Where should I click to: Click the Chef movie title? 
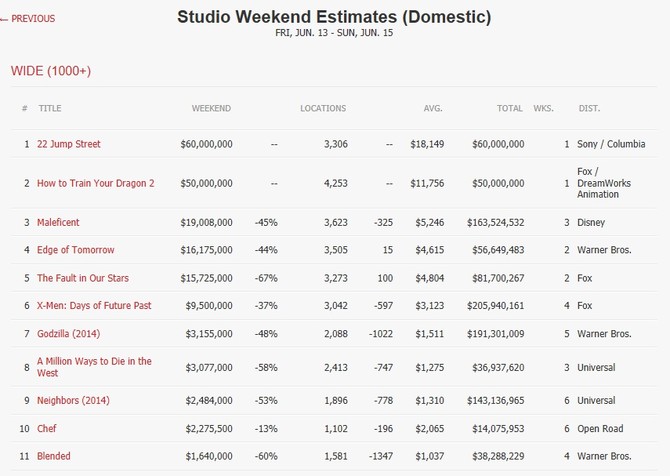pyautogui.click(x=48, y=429)
